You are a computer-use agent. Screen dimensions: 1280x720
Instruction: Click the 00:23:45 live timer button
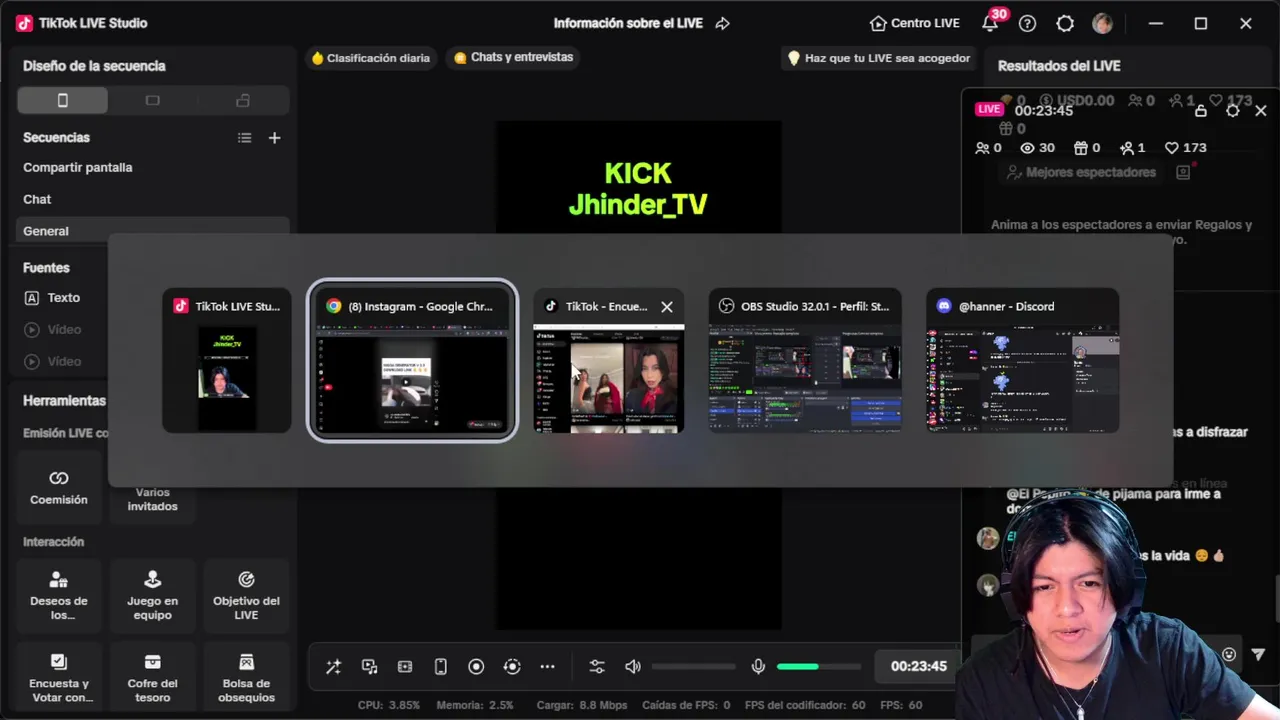coord(918,666)
